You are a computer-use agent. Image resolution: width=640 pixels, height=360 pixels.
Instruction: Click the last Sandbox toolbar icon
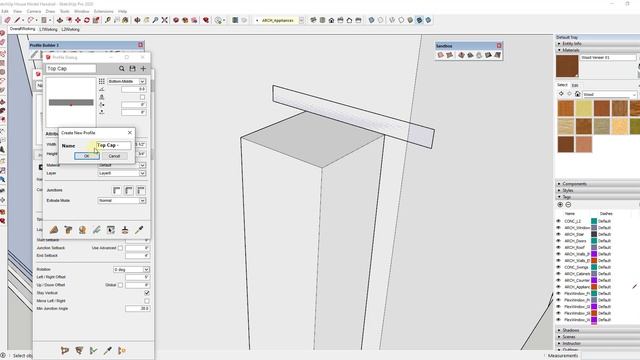coord(498,55)
